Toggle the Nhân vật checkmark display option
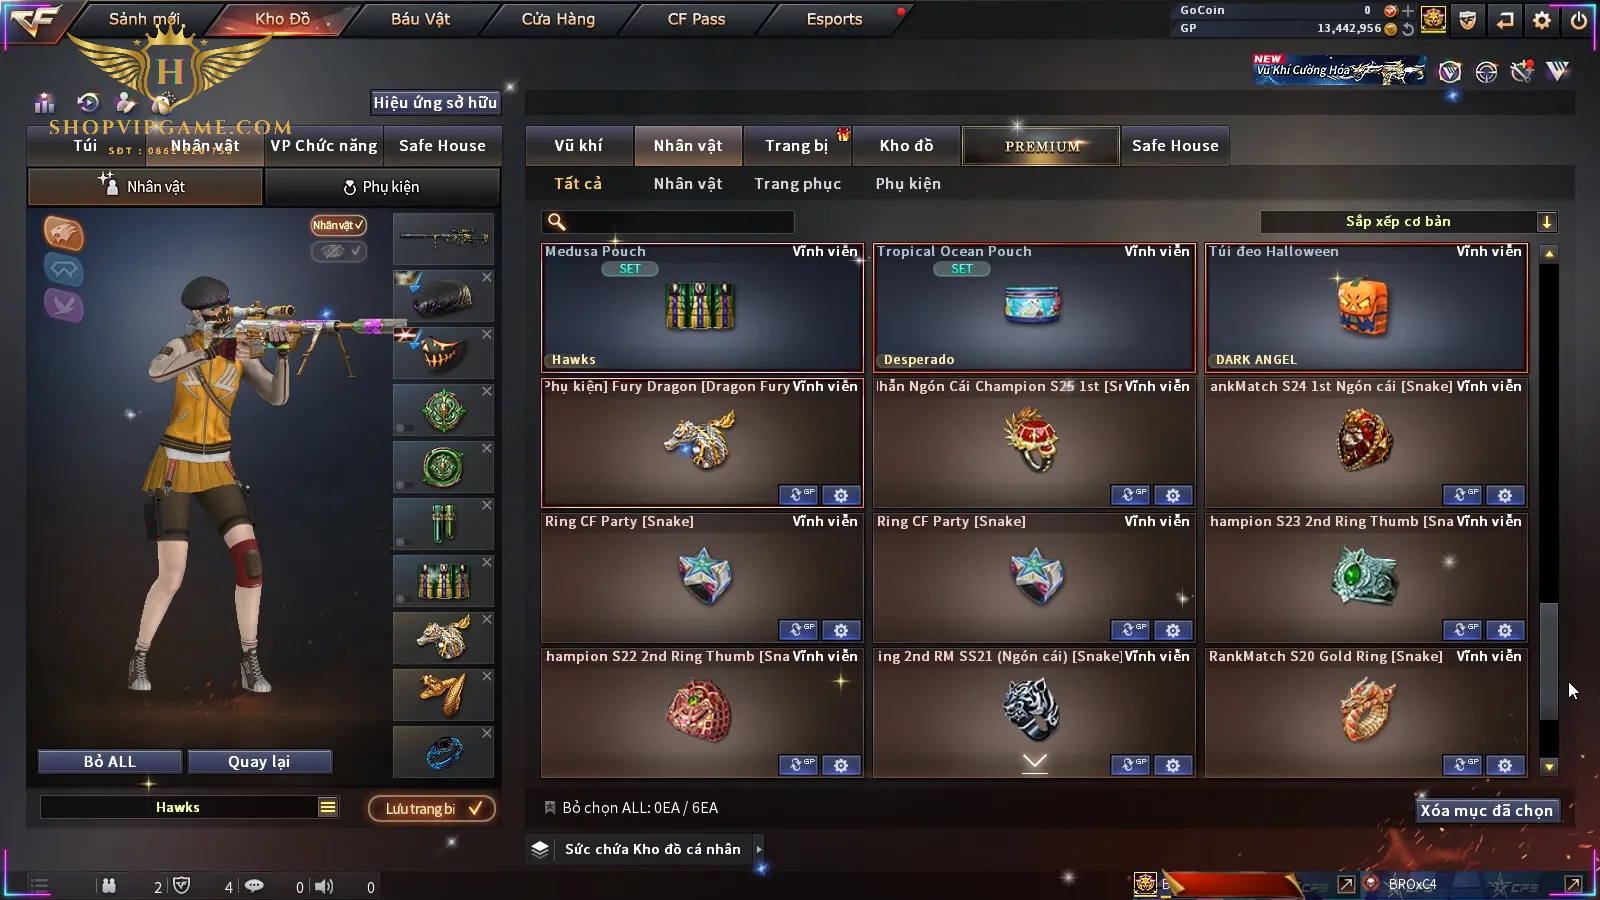The image size is (1600, 900). [338, 225]
